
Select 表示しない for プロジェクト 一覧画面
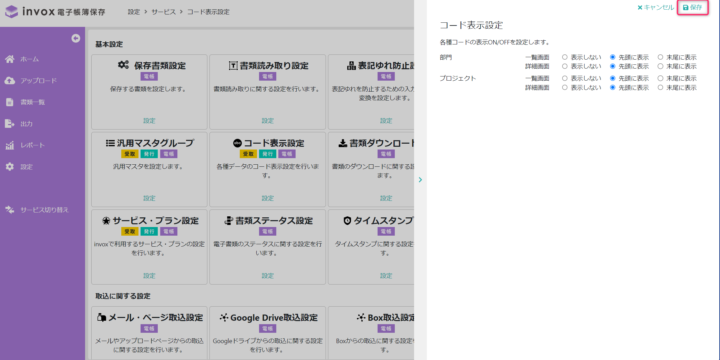565,79
